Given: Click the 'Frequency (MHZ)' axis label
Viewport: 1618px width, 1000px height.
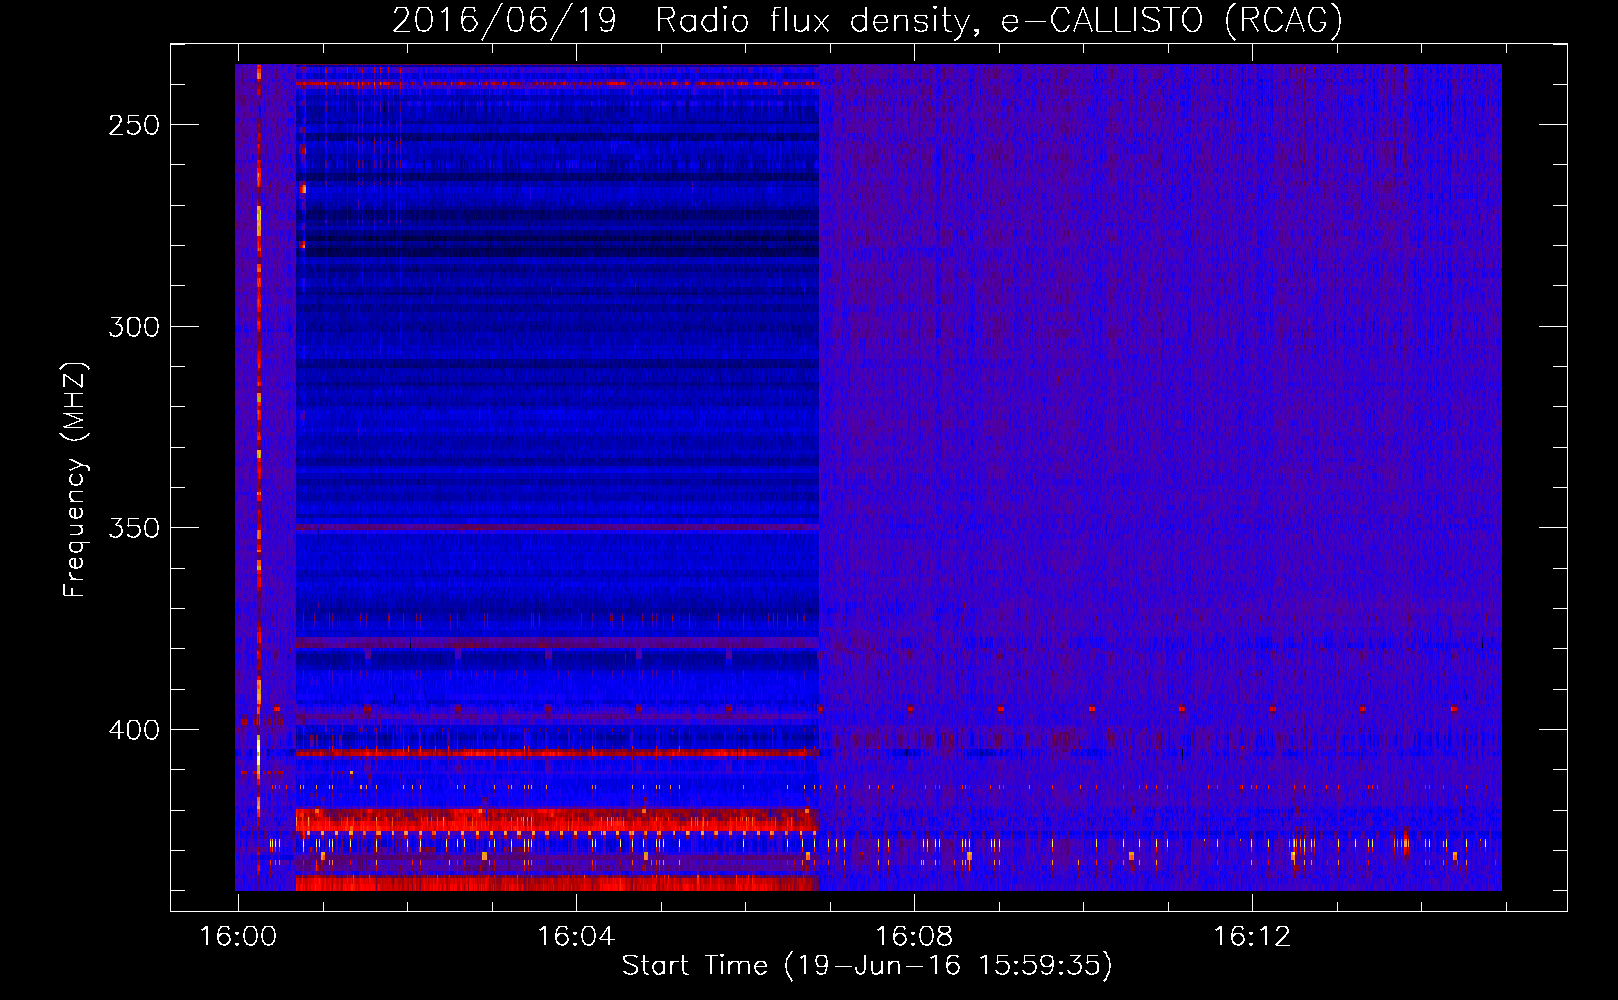Looking at the screenshot, I should (75, 479).
